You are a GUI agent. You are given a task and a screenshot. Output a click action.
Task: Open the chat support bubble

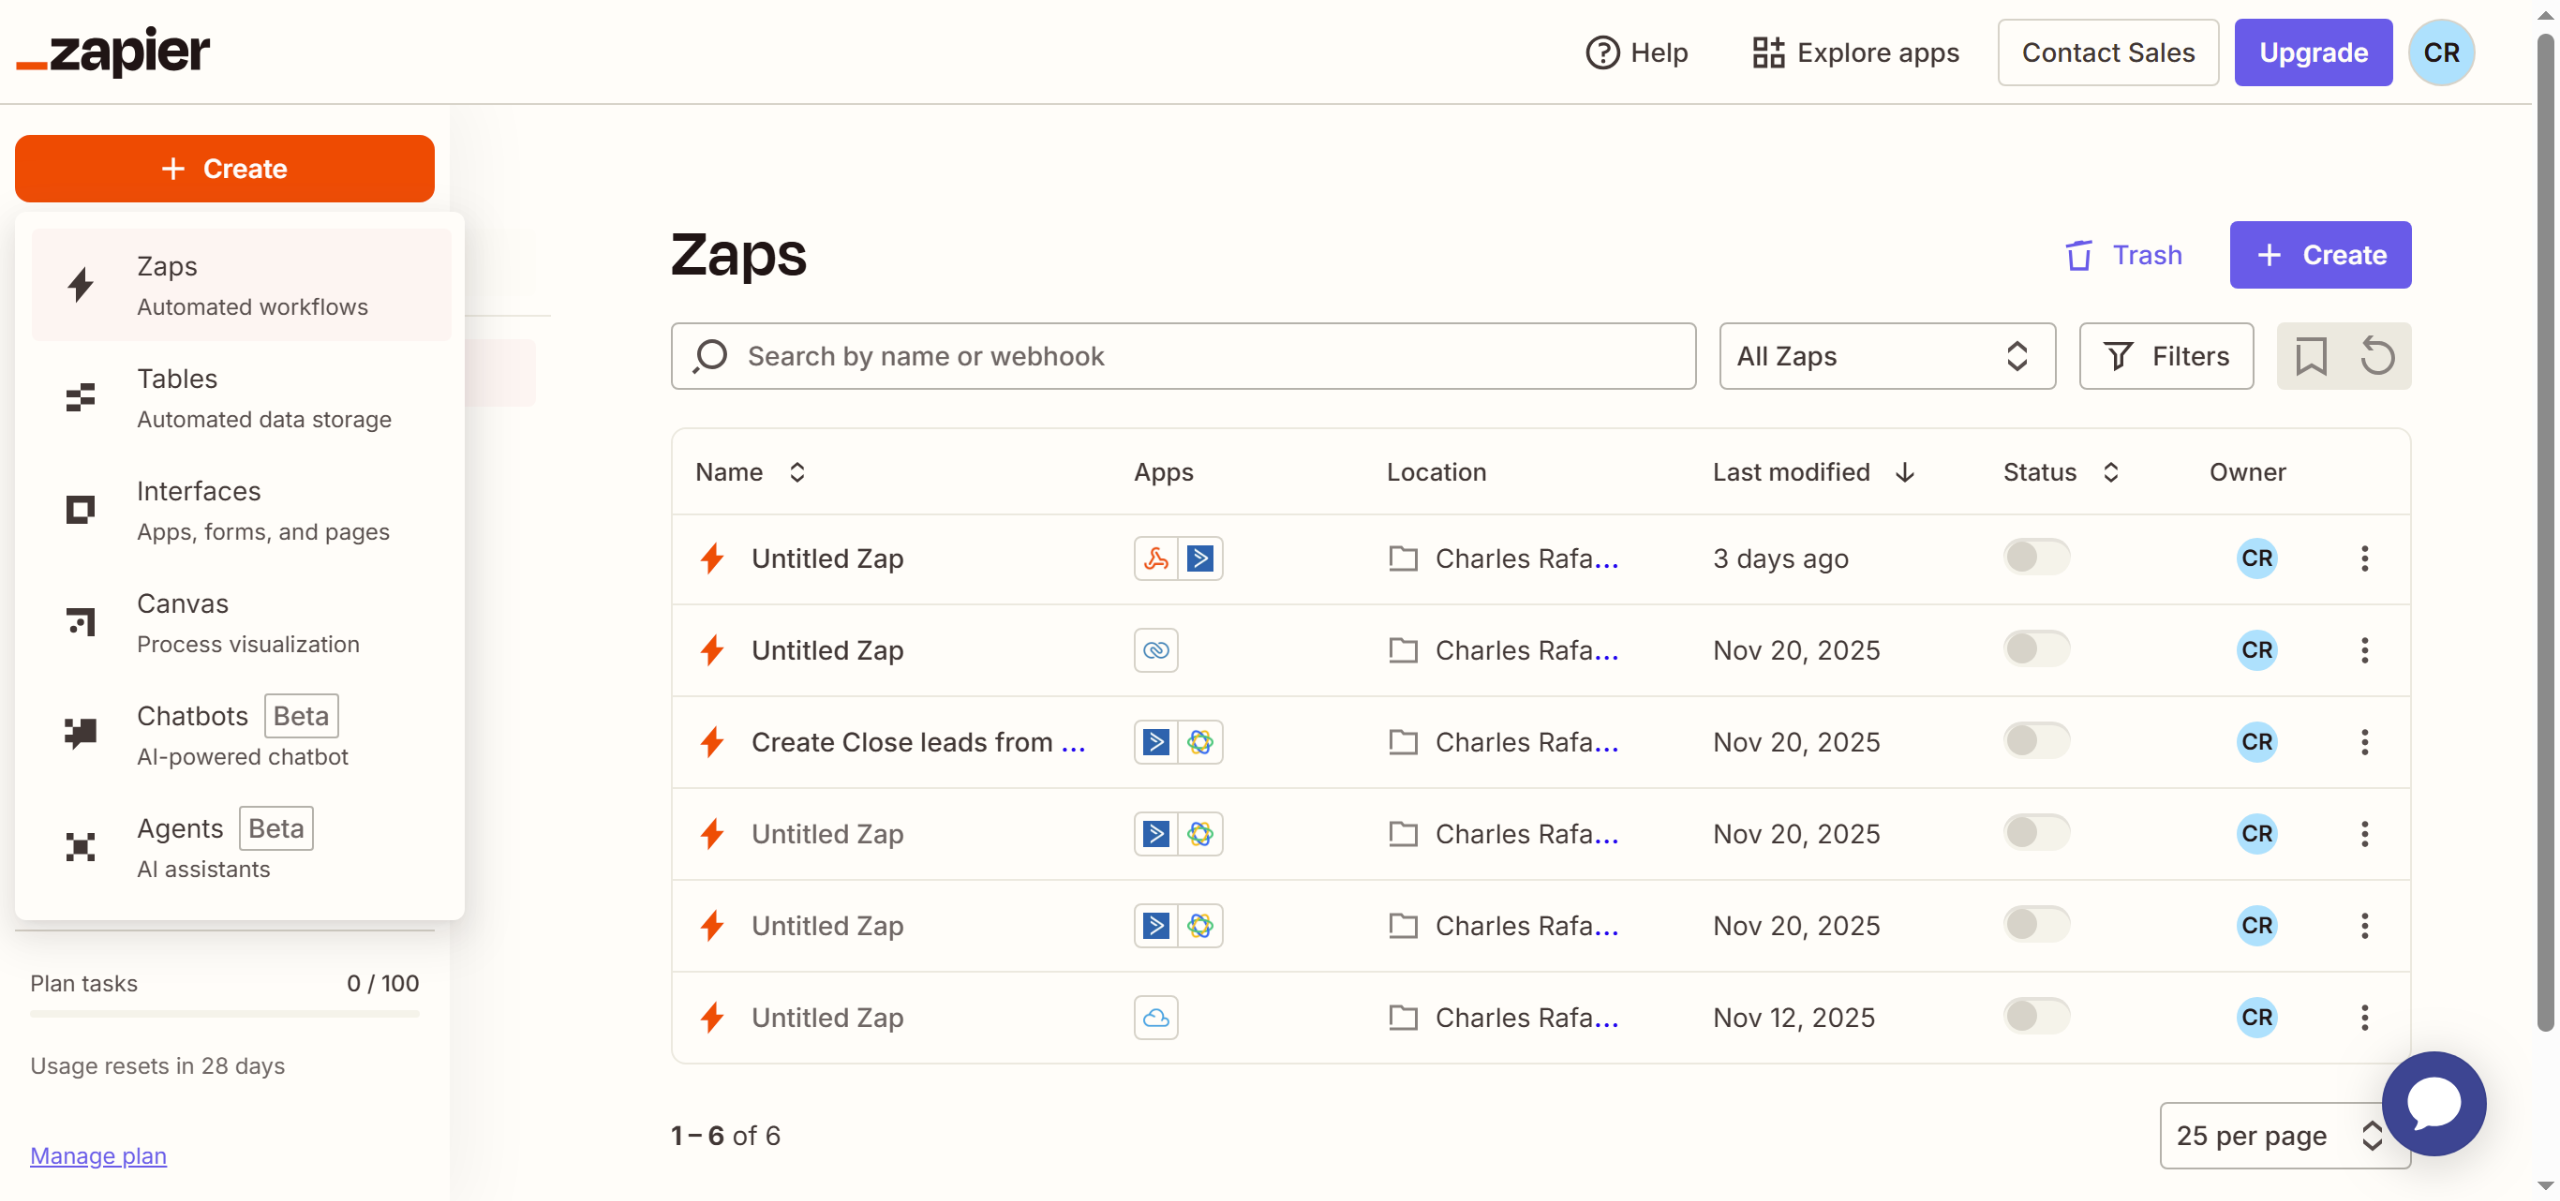2433,1103
